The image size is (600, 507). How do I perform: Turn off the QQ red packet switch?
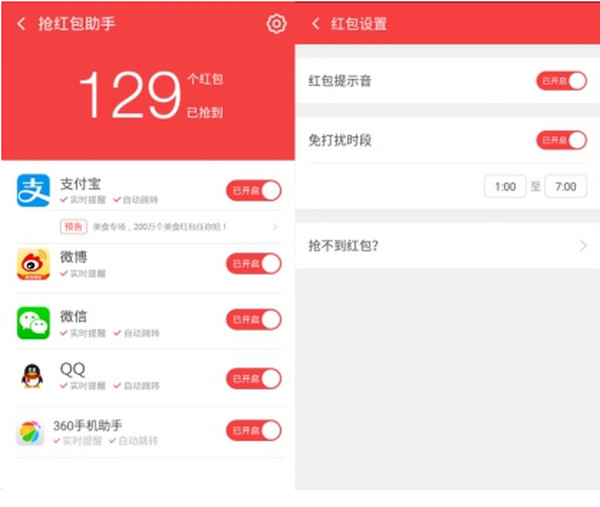pos(254,378)
